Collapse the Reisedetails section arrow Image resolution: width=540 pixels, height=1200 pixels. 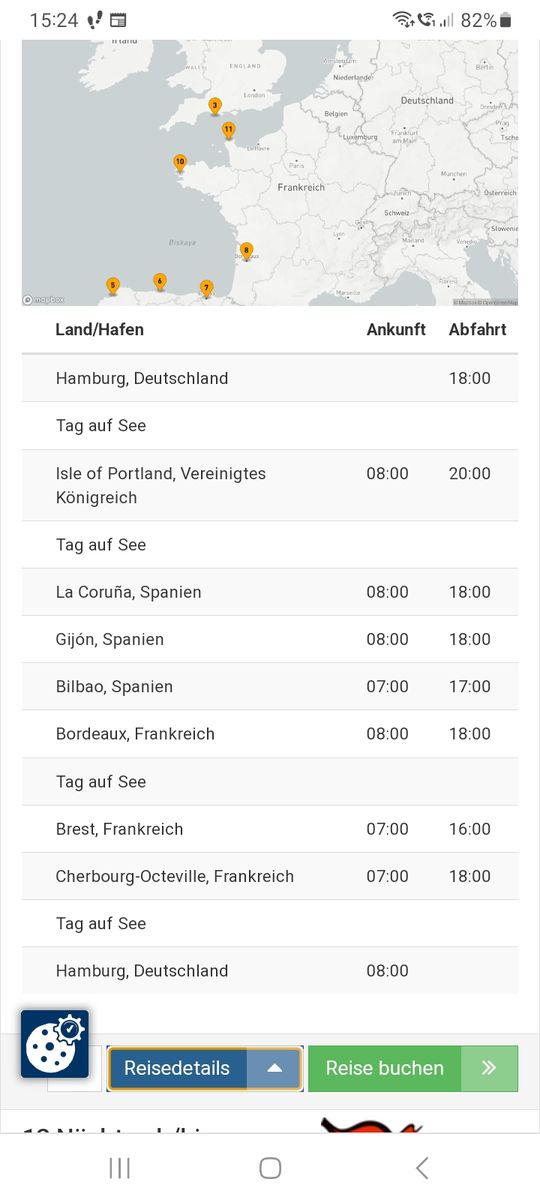tap(274, 1068)
